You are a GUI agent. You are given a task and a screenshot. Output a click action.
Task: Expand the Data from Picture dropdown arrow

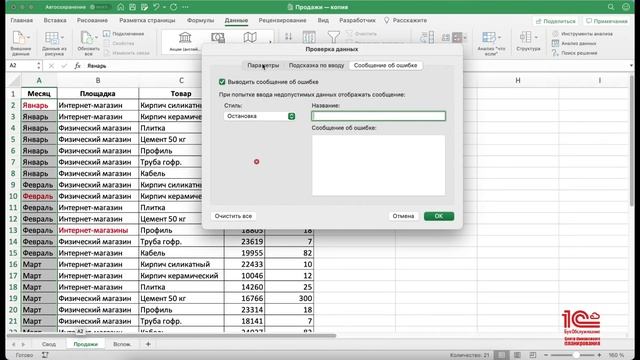click(62, 38)
